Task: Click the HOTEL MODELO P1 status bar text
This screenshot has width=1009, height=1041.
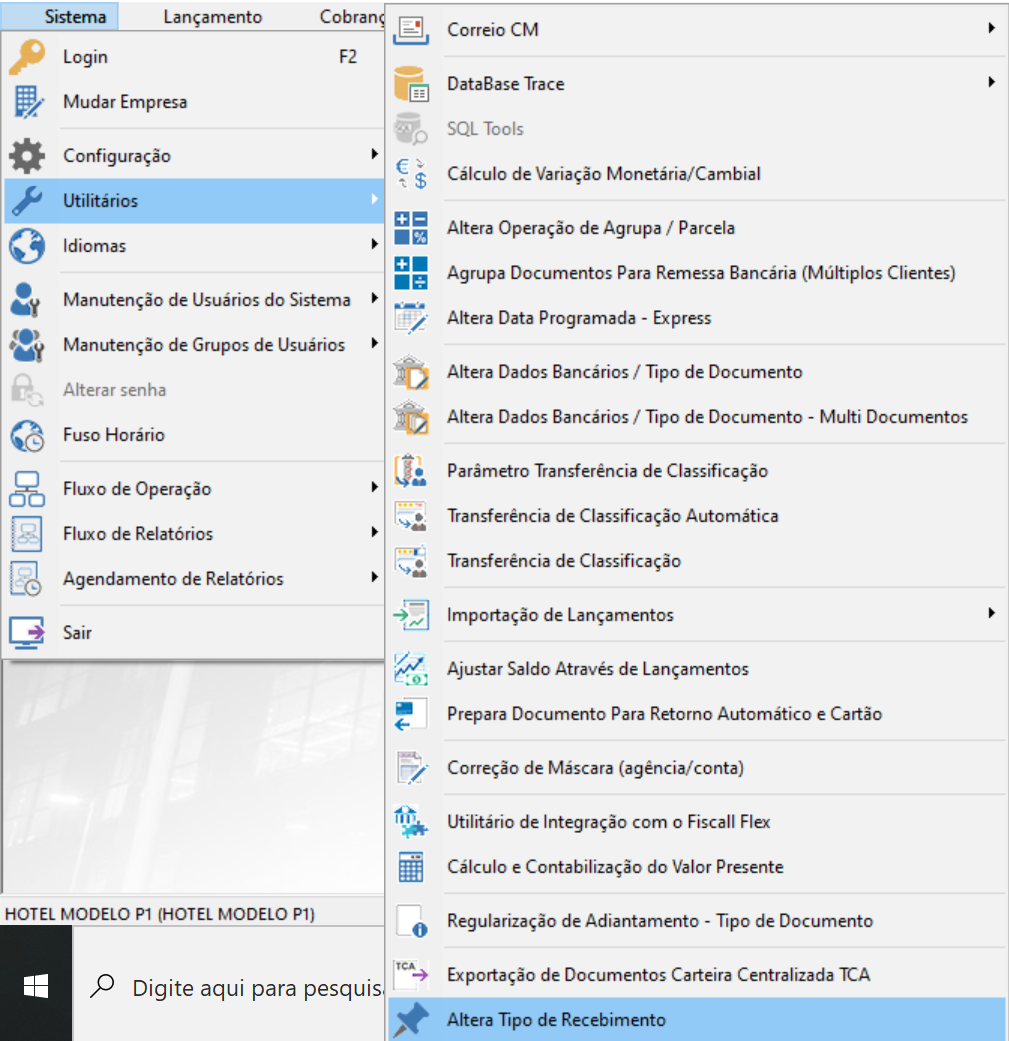Action: pos(160,914)
